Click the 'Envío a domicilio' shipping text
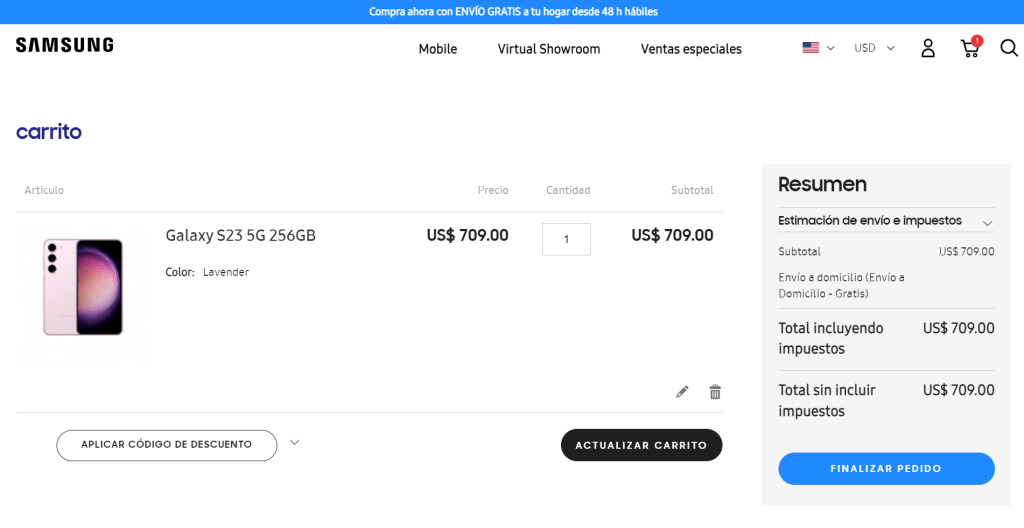 tap(842, 286)
